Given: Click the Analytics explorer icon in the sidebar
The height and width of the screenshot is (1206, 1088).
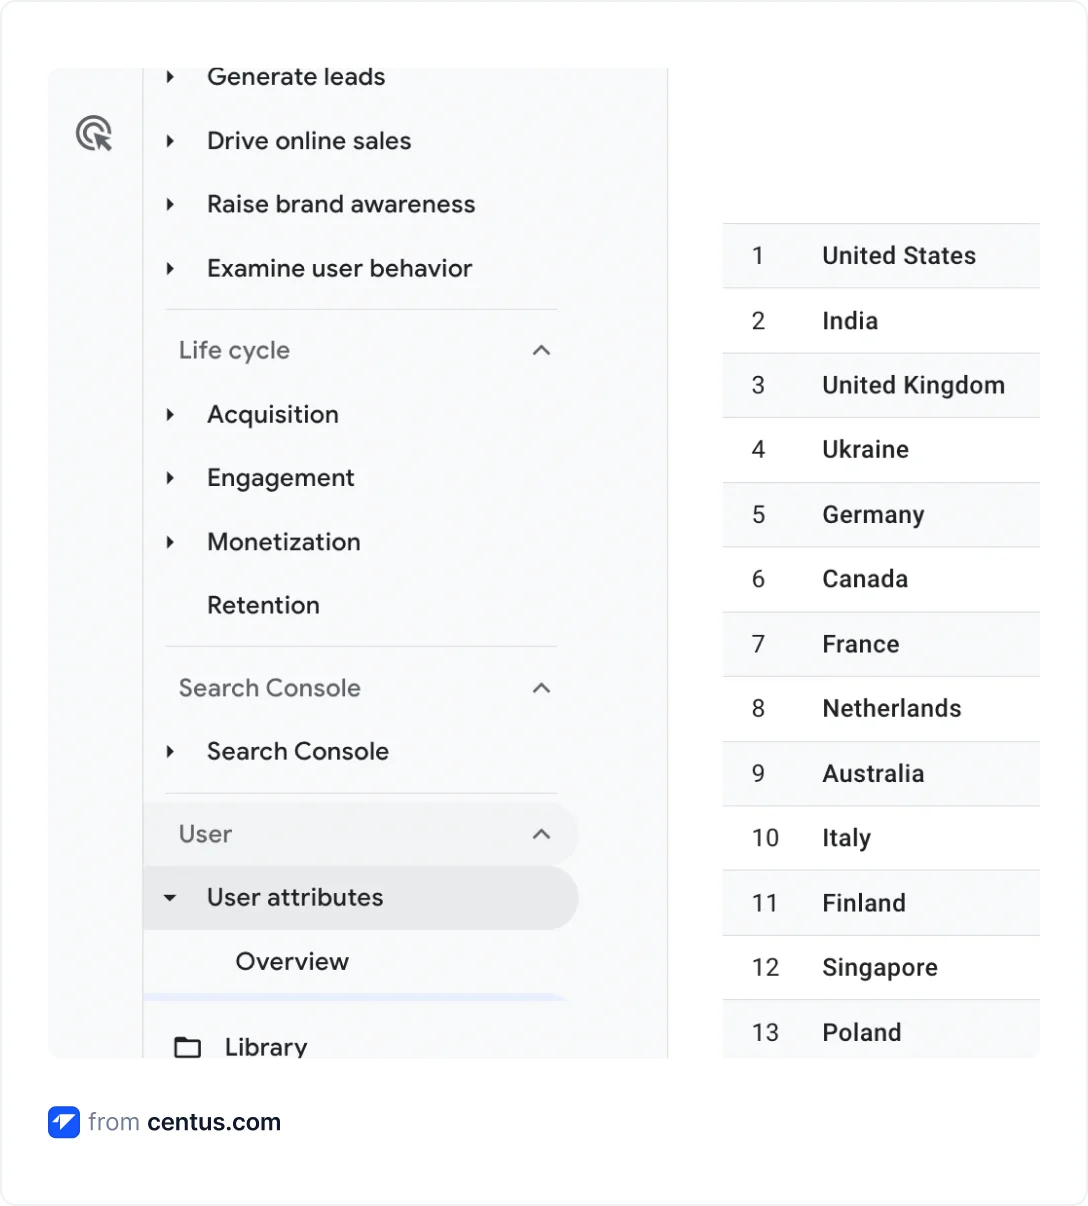Looking at the screenshot, I should click(x=95, y=133).
